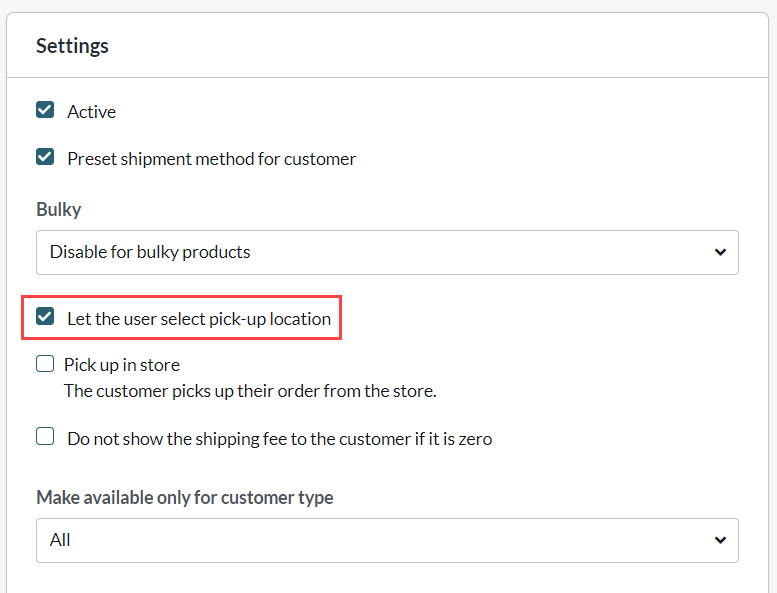
Task: Click the chevron arrow on Bulky dropdown
Action: 720,252
